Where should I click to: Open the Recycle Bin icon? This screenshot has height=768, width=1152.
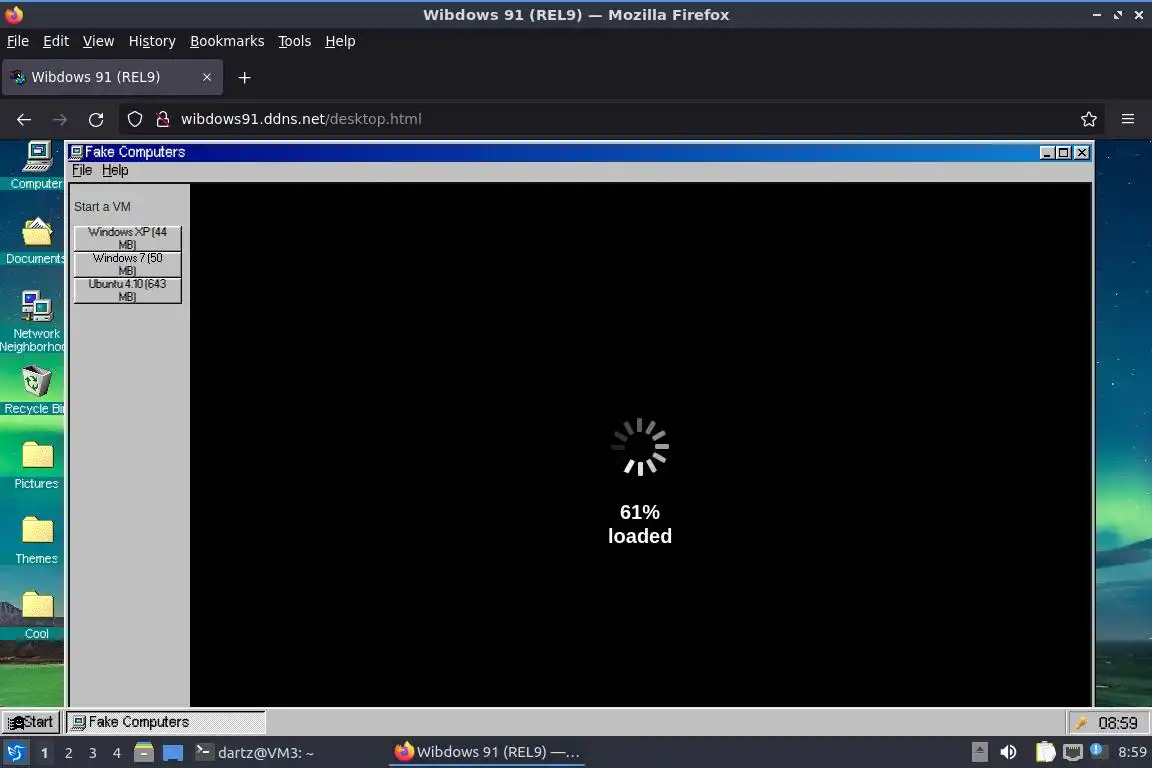coord(35,390)
